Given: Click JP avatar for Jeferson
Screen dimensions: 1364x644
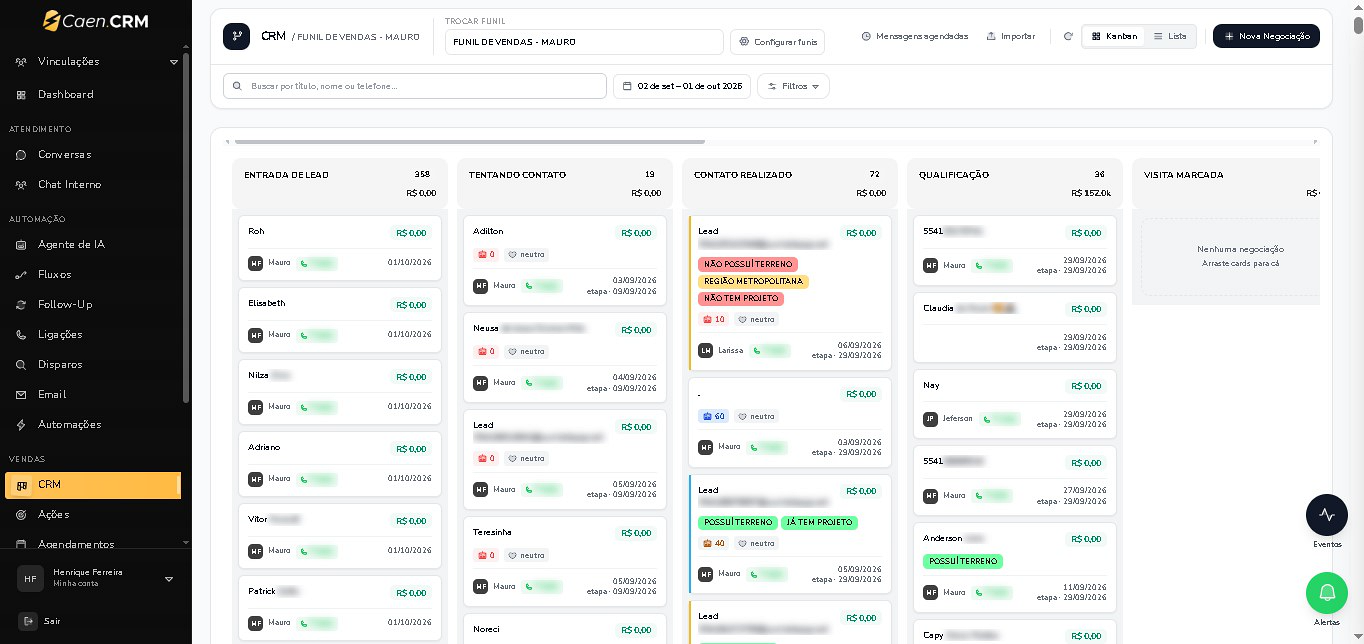Looking at the screenshot, I should coord(931,419).
